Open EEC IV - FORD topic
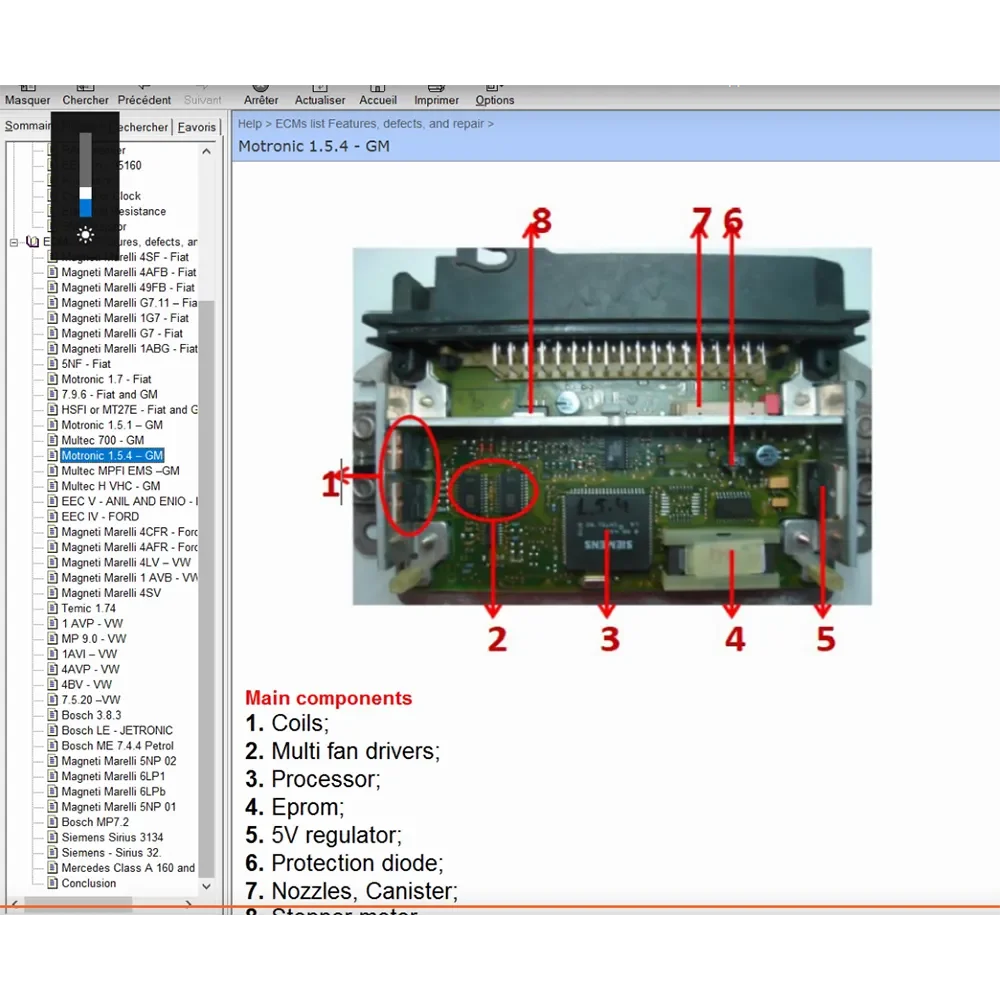This screenshot has height=1000, width=1000. (x=100, y=517)
